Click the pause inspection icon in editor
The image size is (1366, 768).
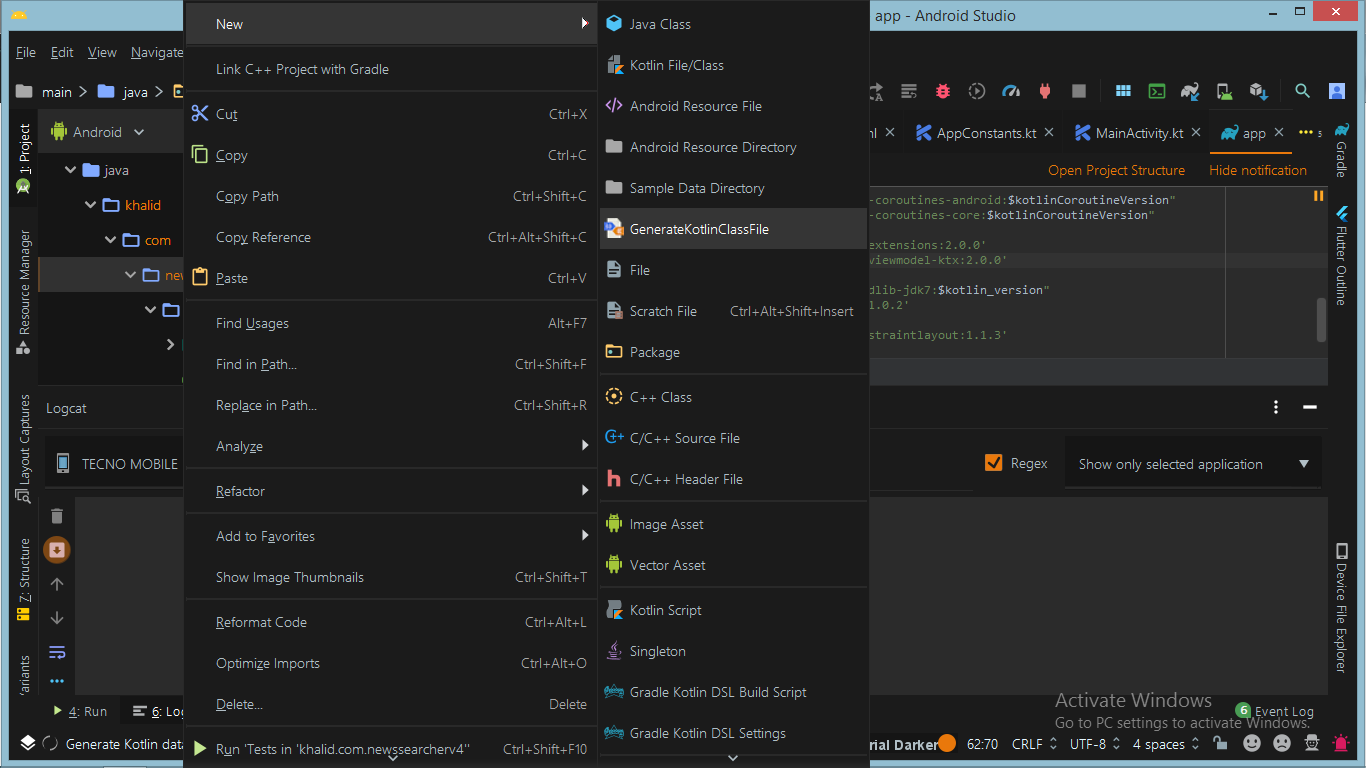[x=1318, y=196]
